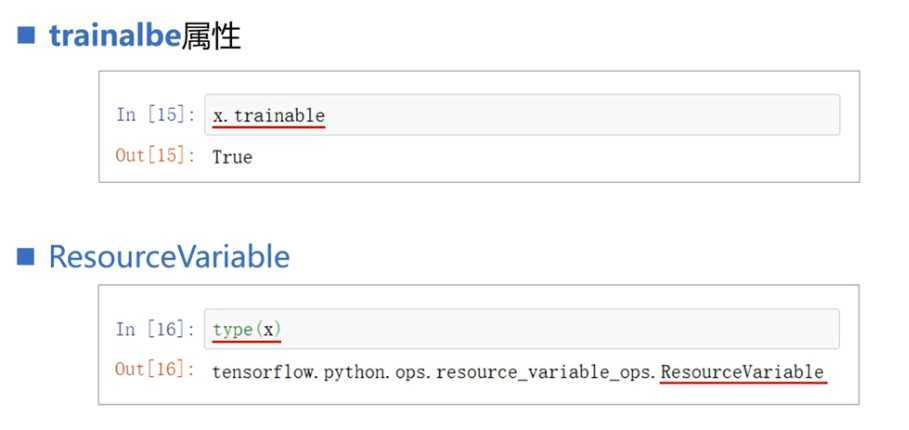Image resolution: width=909 pixels, height=430 pixels.
Task: Click the Out[15] prompt label
Action: point(155,156)
